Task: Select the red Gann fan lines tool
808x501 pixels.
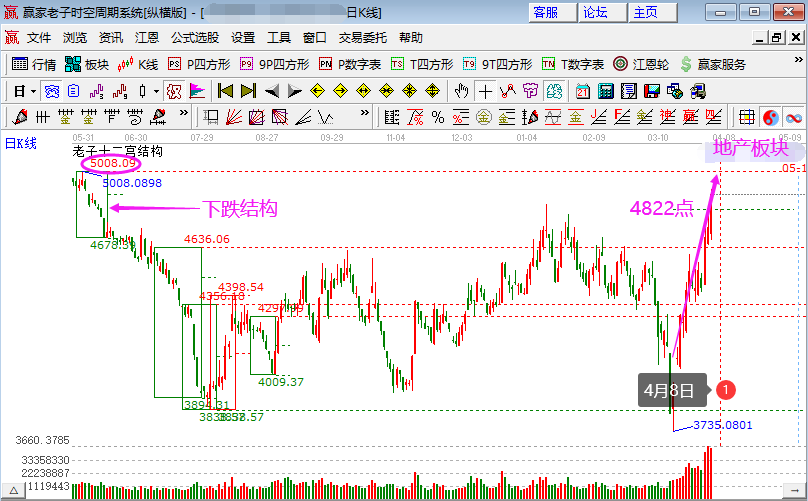Action: click(233, 118)
